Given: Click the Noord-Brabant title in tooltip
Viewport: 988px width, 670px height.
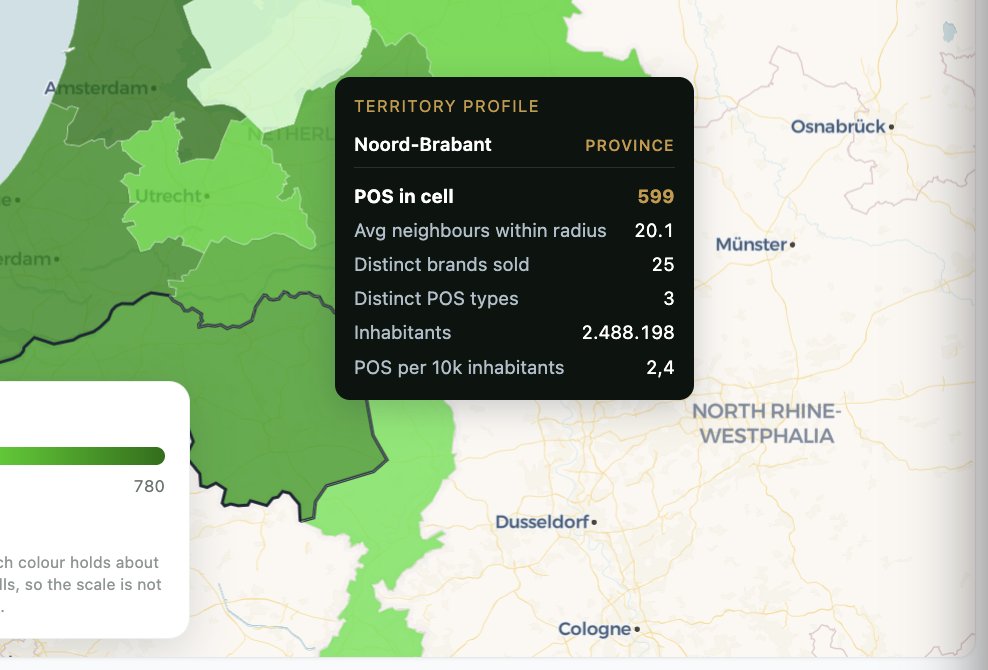Looking at the screenshot, I should pos(423,144).
